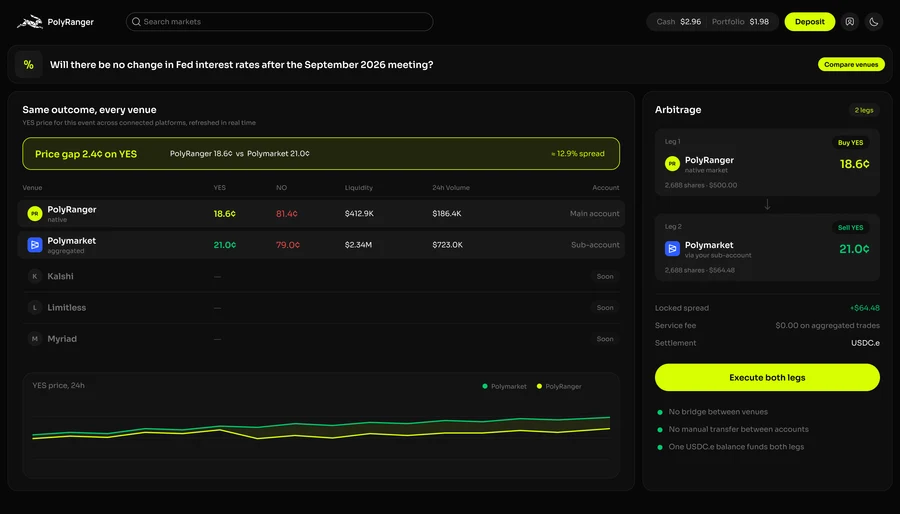Click Leg 2 Polymarket icon
The width and height of the screenshot is (900, 514).
coord(672,248)
